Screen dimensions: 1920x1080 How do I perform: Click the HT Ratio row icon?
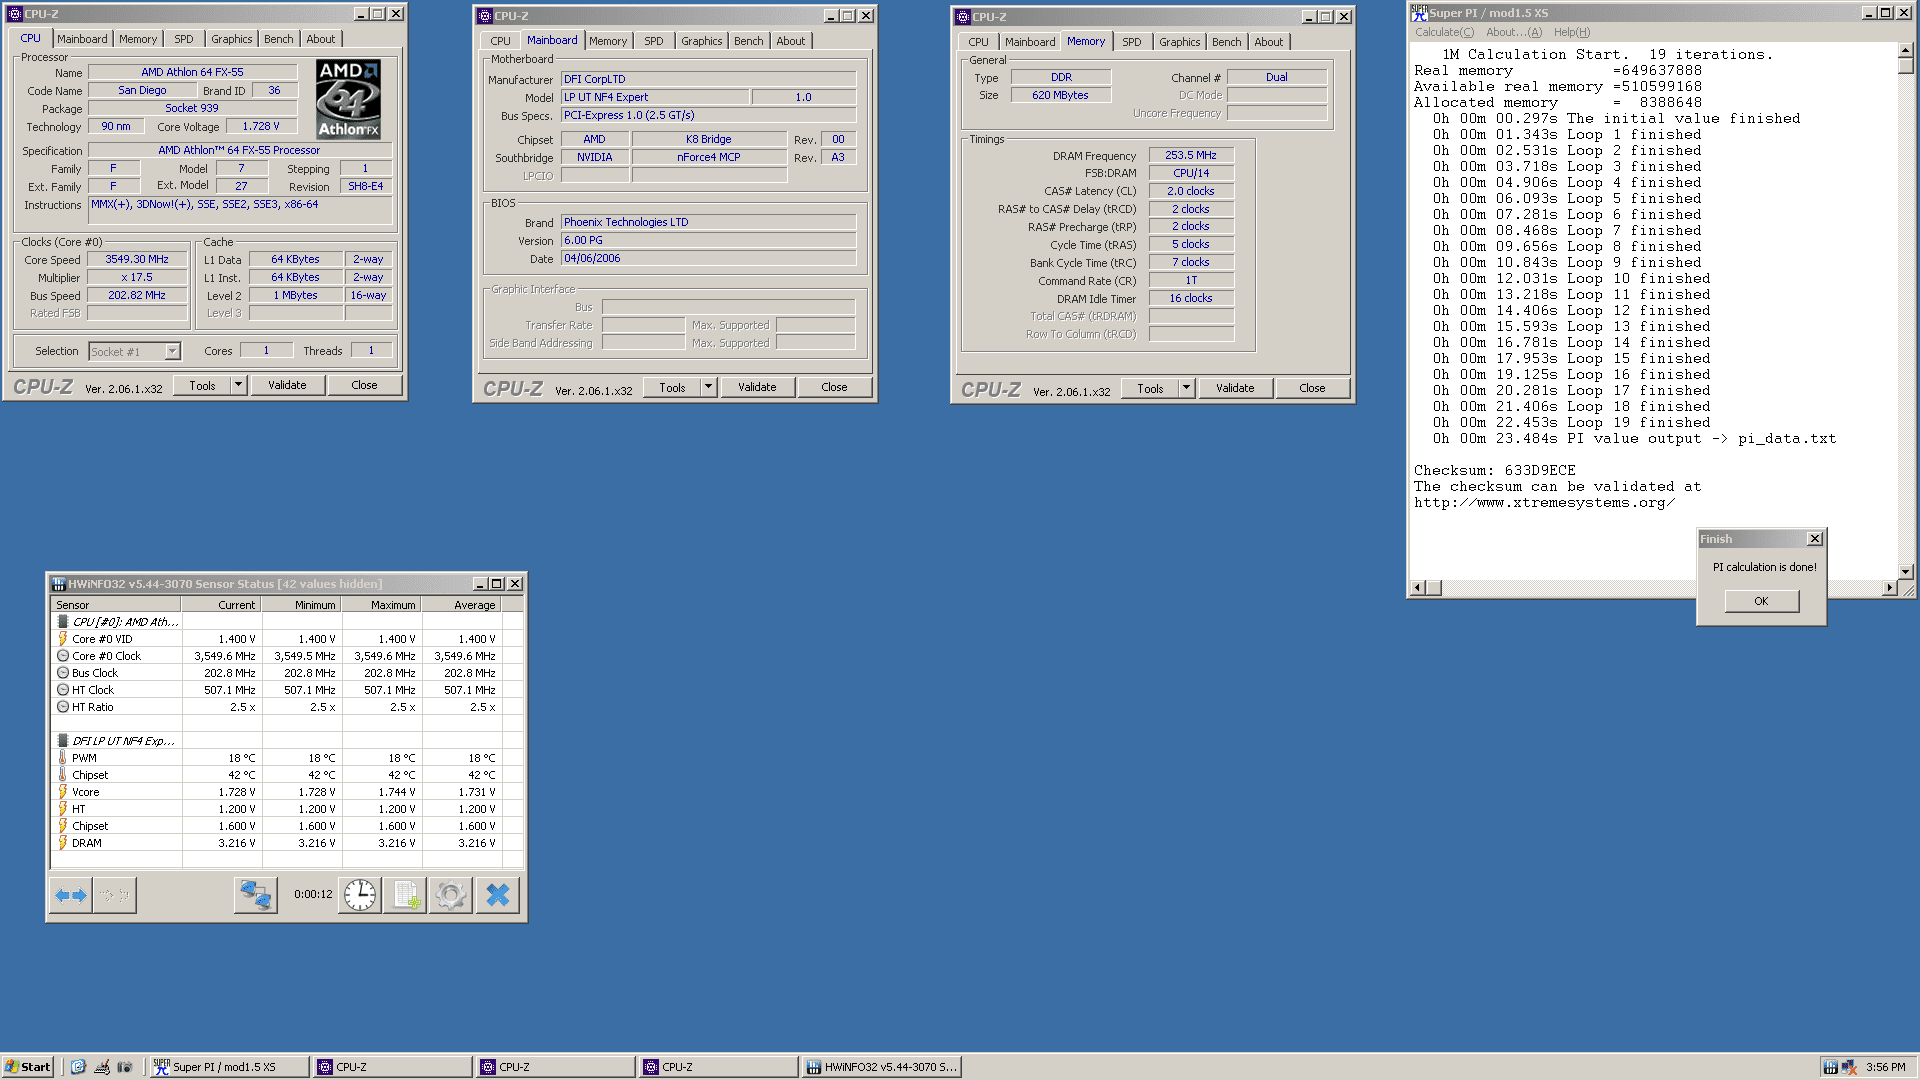coord(63,707)
